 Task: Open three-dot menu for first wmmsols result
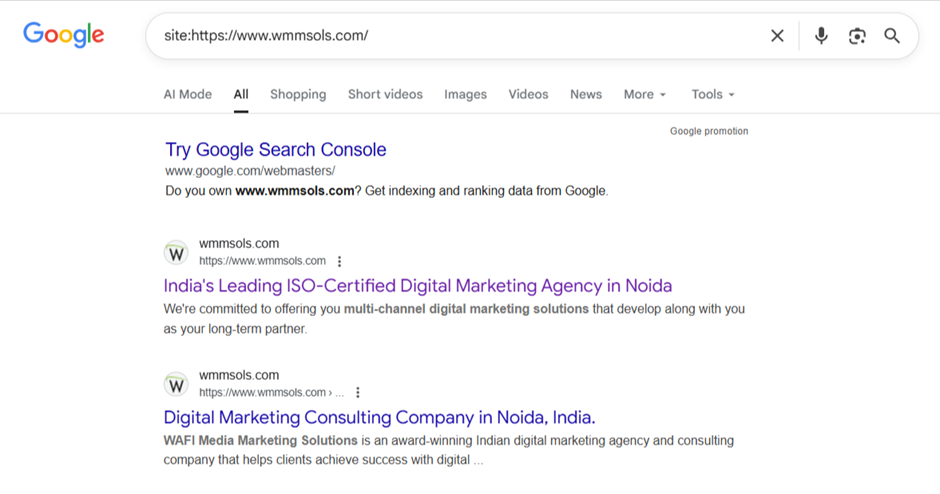click(340, 261)
